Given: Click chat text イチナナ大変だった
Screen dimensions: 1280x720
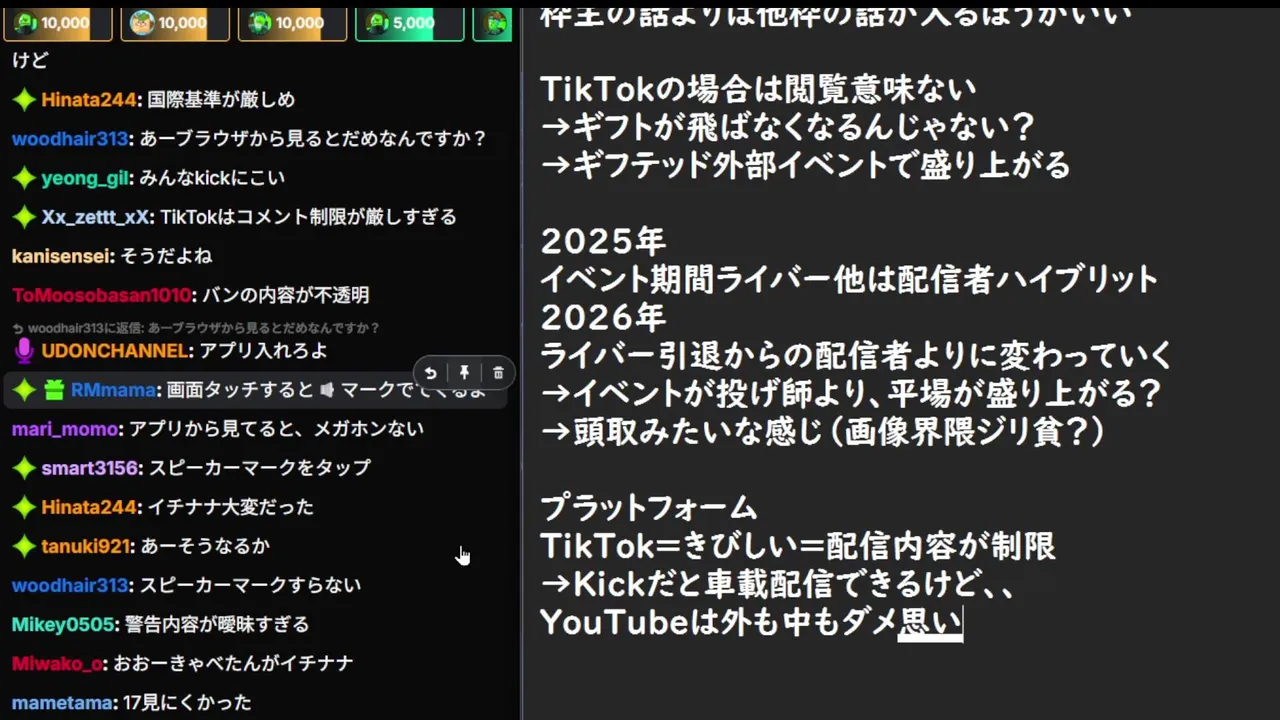Looking at the screenshot, I should (230, 507).
